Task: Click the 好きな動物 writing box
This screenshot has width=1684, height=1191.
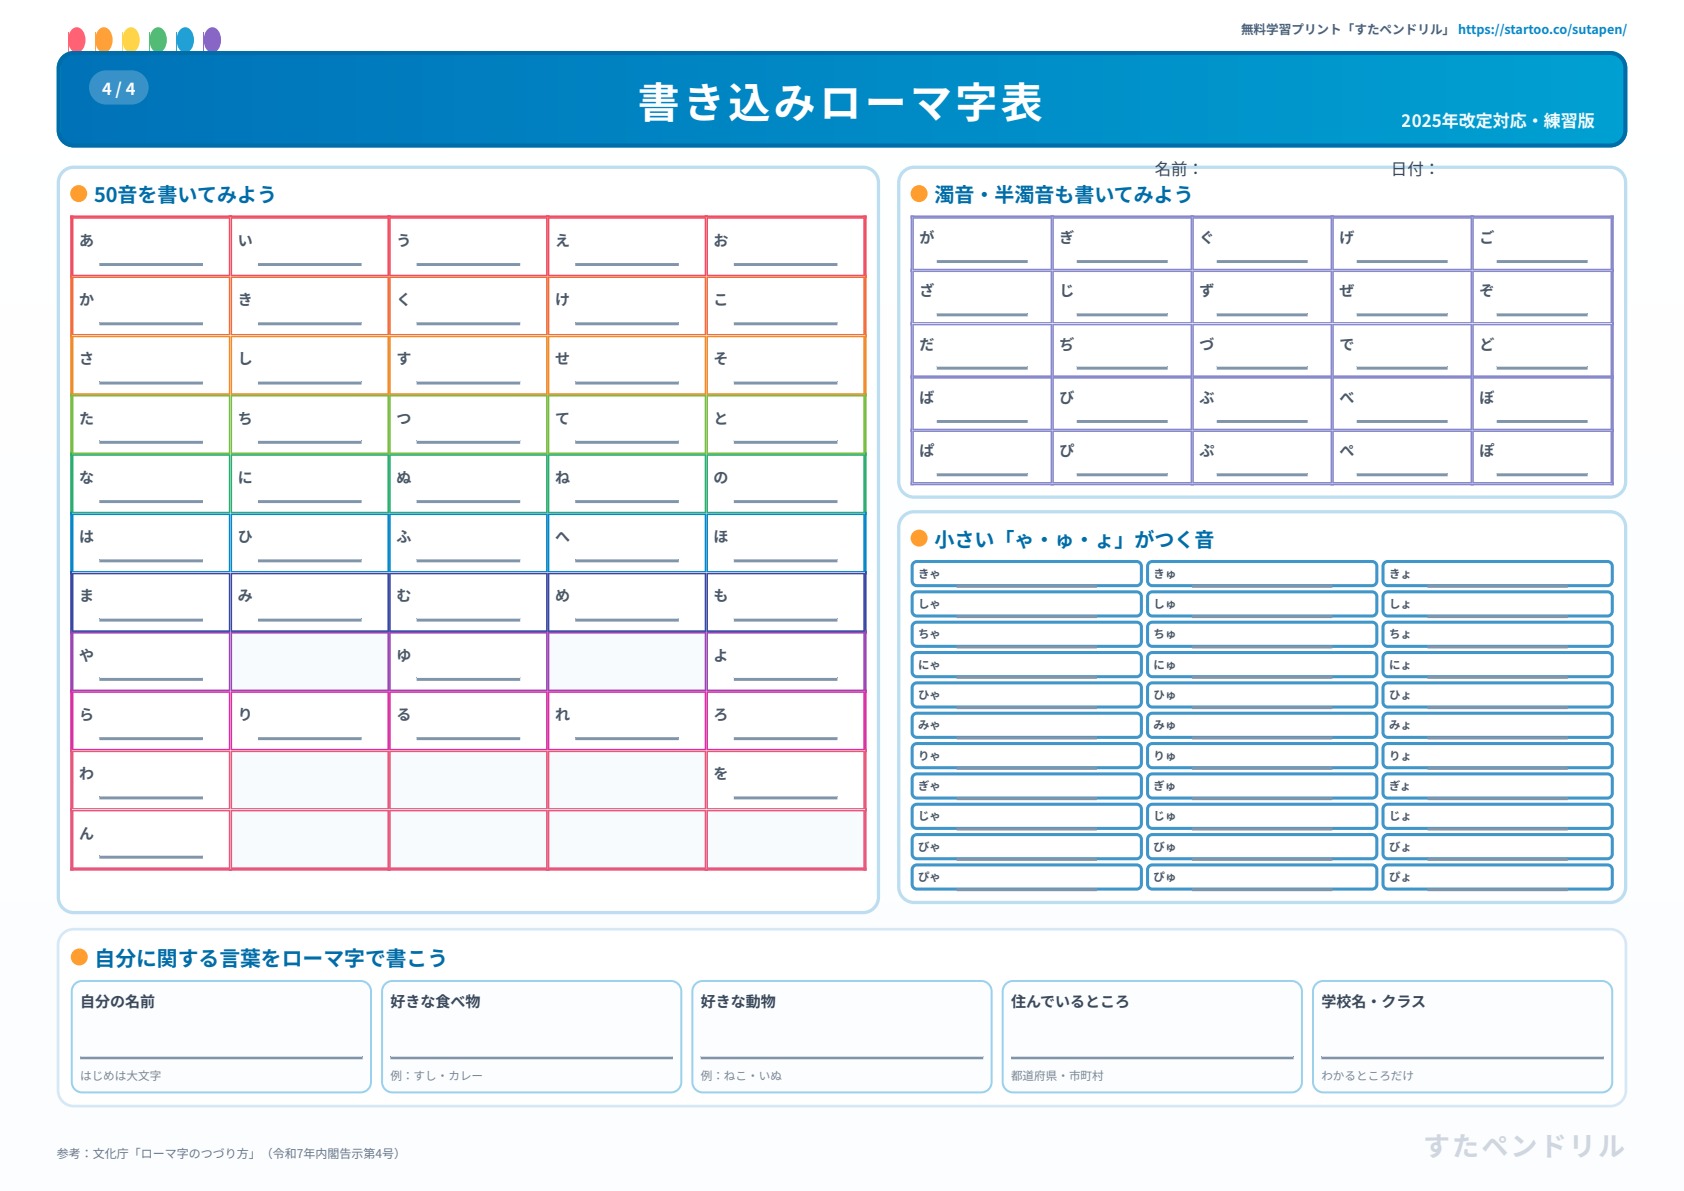Action: (842, 1037)
